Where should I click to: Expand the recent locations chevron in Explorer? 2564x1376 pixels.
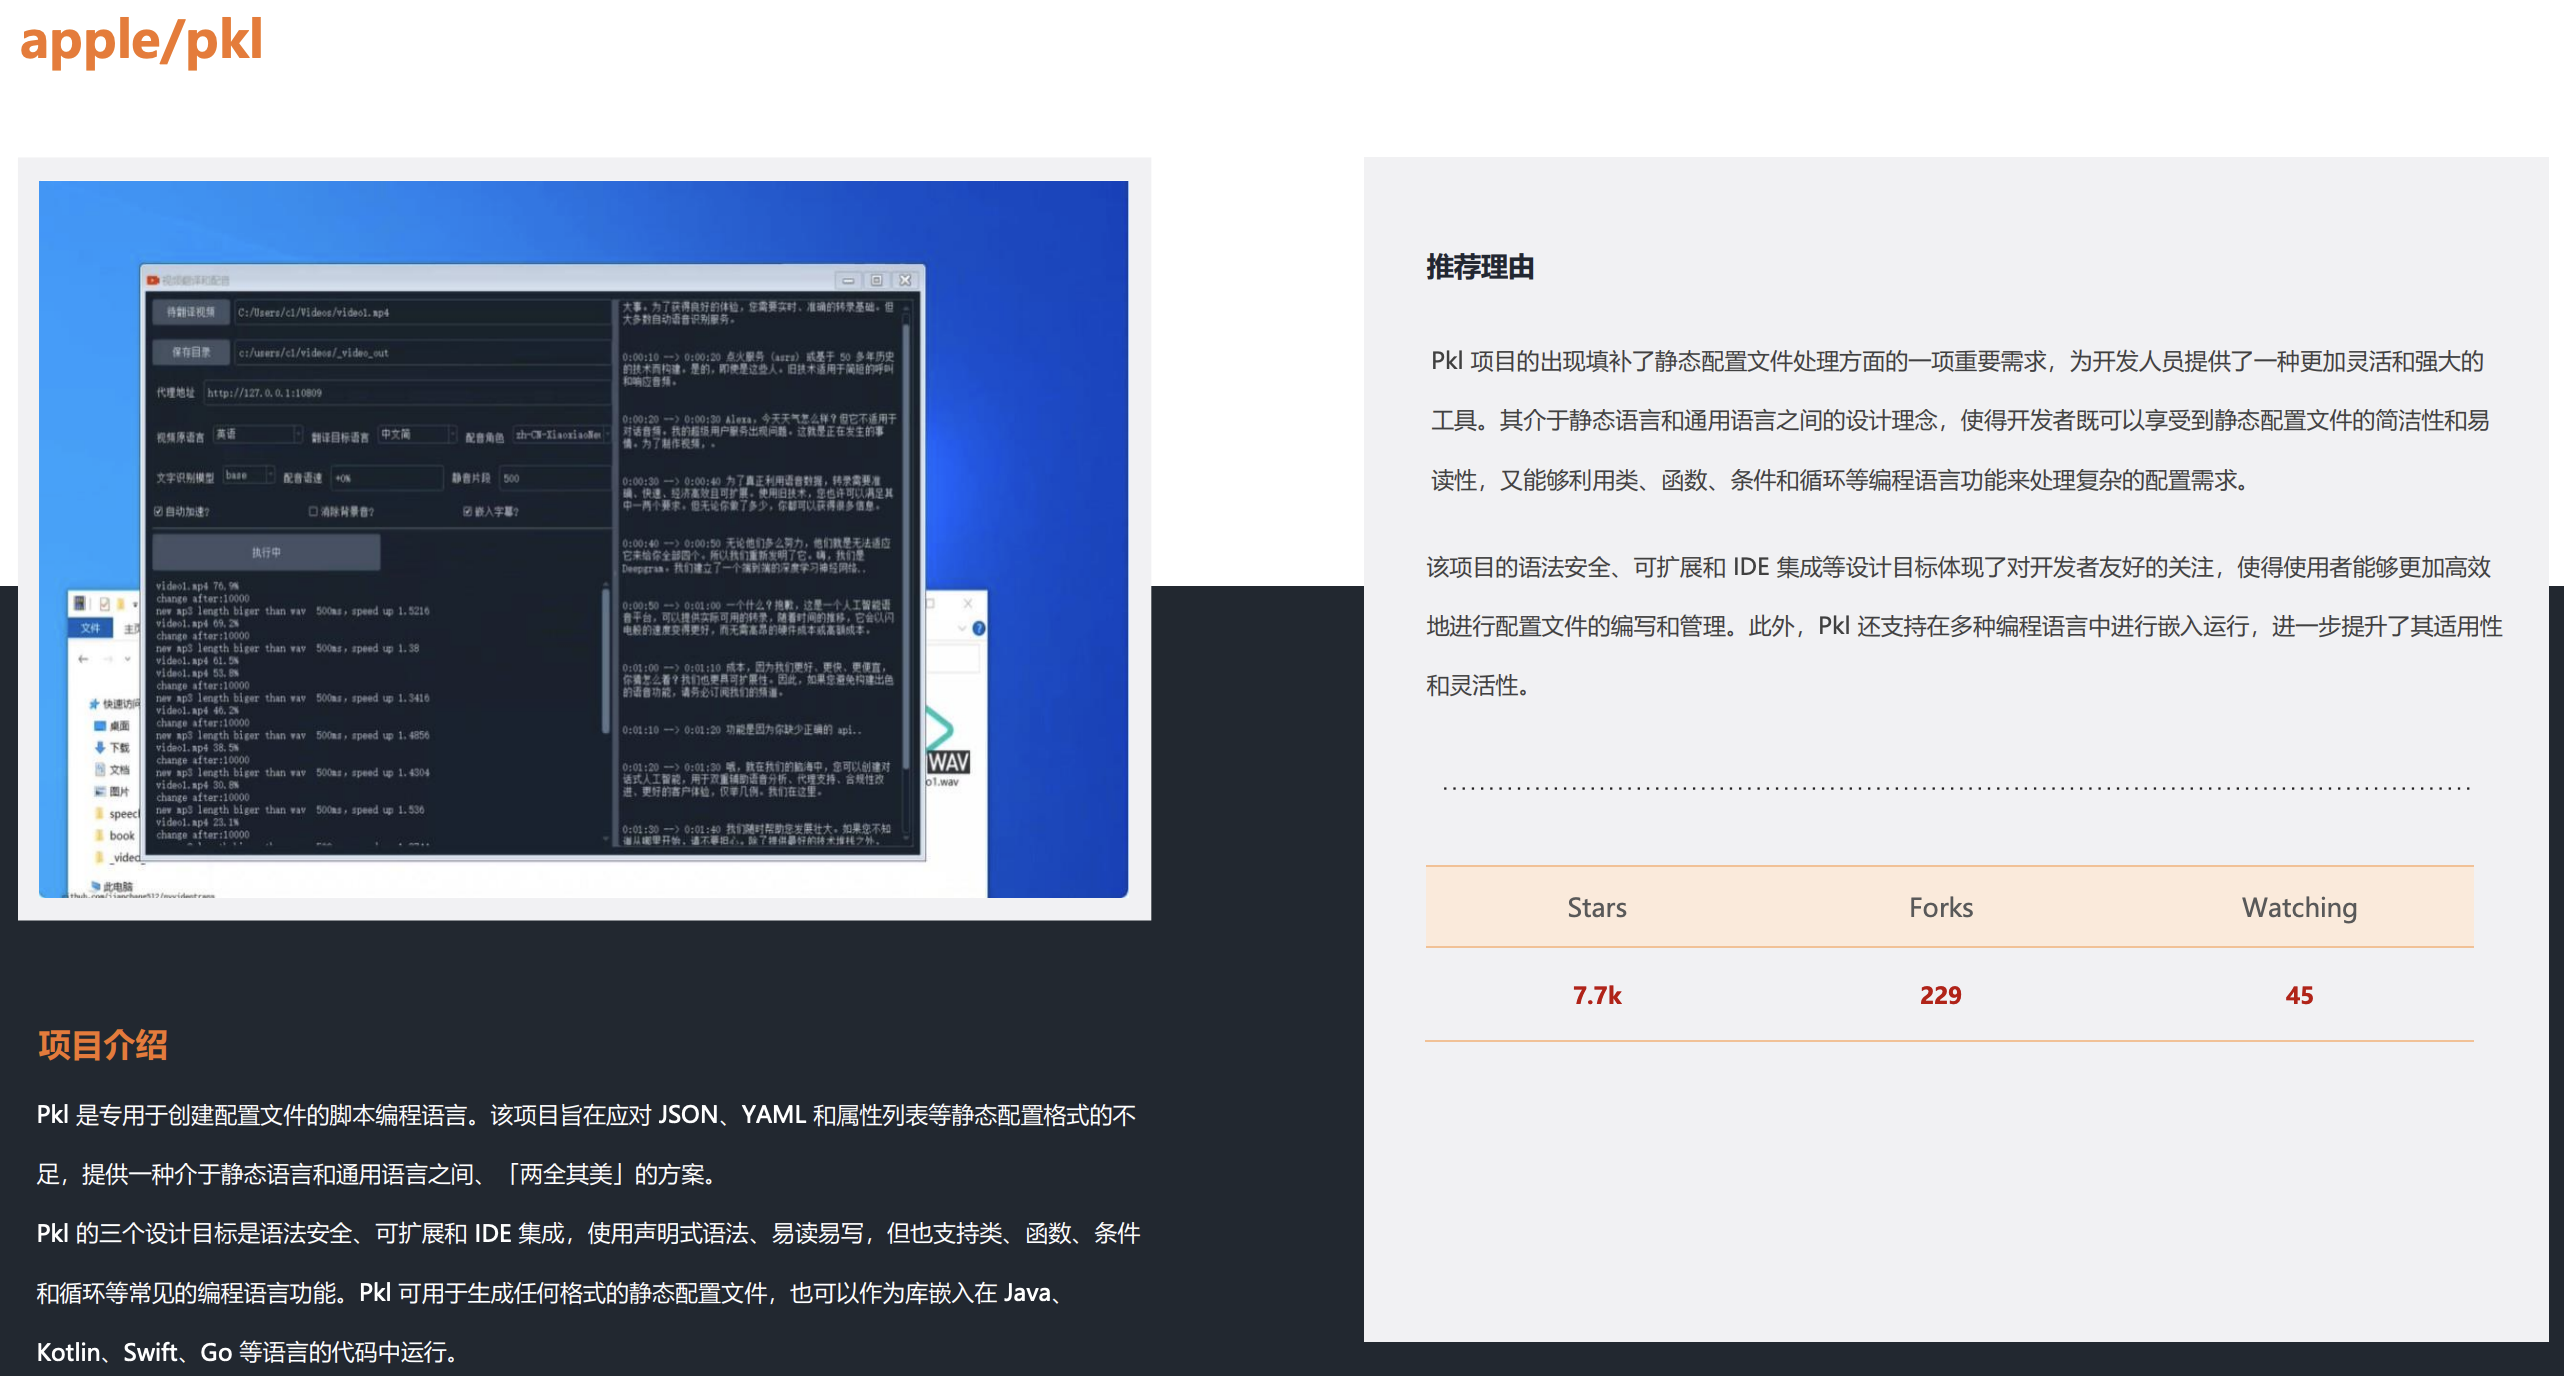127,659
